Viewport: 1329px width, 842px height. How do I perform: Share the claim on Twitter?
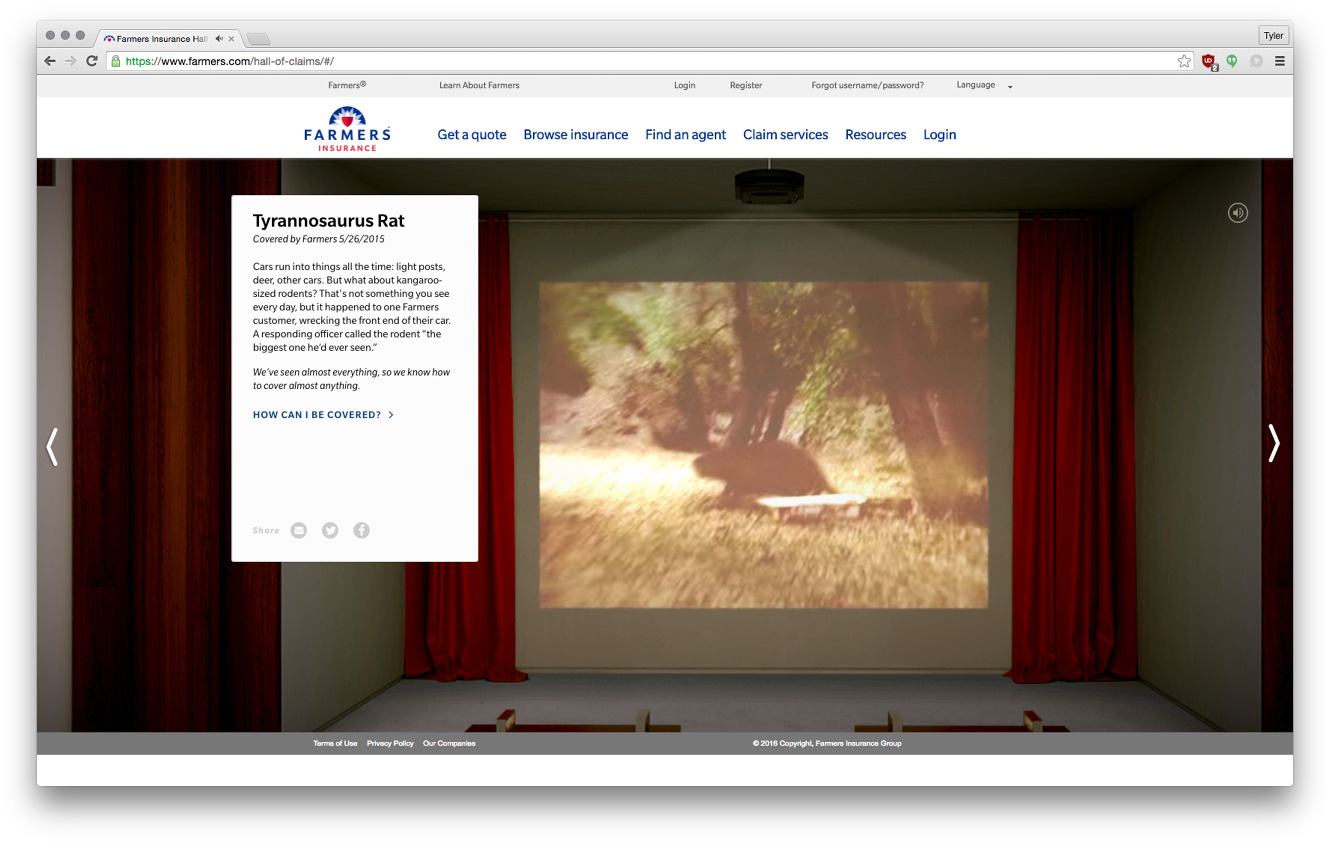tap(330, 530)
